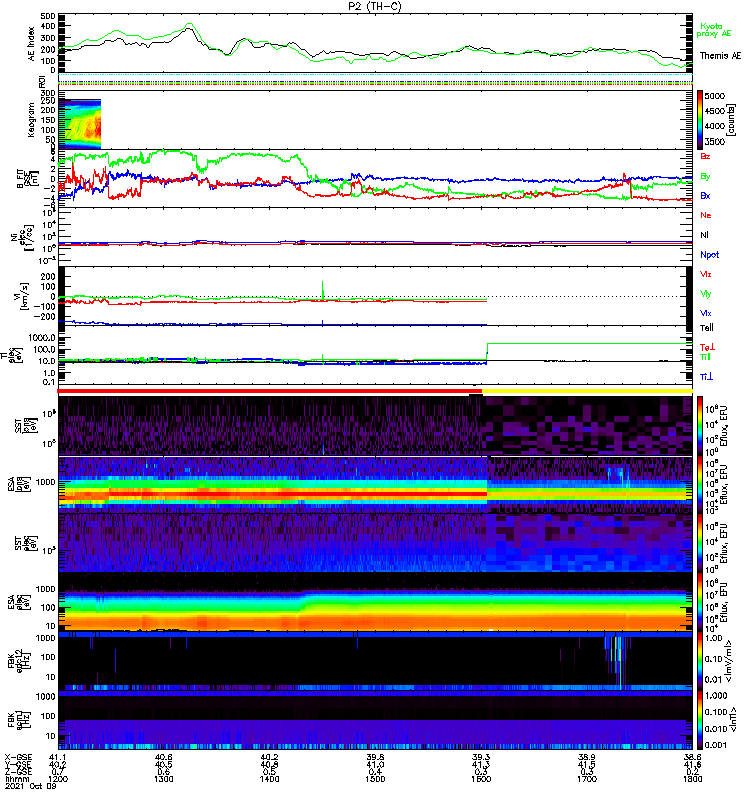
Task: Pick the ESA ions Eflux color bar
Action: pos(700,485)
